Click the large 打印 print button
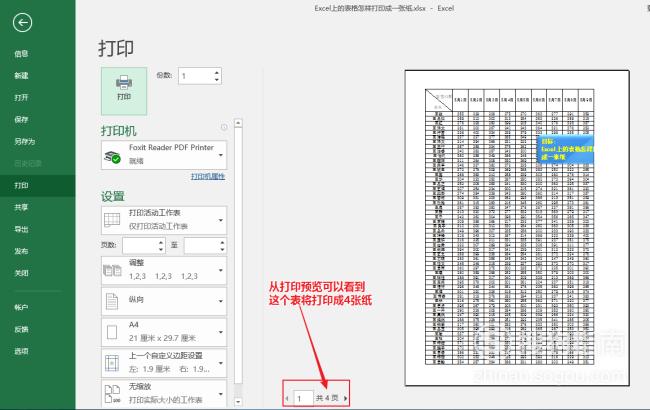 point(124,91)
